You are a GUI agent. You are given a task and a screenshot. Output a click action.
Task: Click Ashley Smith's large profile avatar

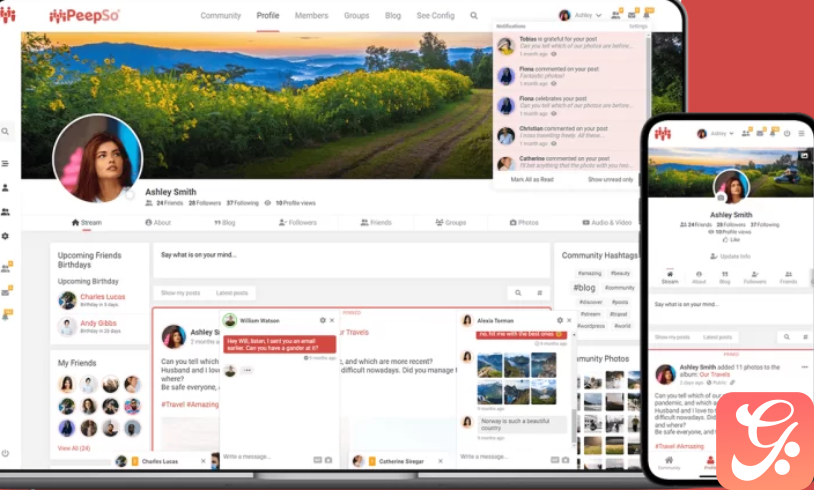point(98,159)
